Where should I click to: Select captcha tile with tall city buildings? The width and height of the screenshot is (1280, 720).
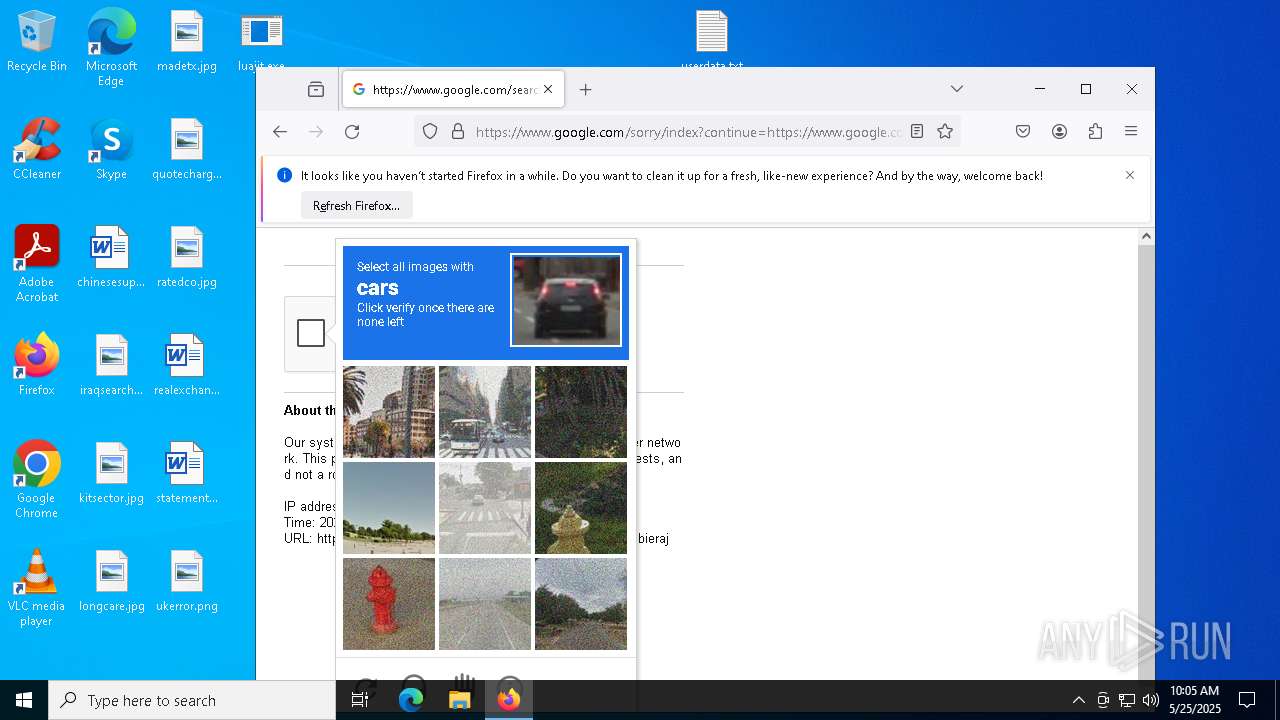389,412
